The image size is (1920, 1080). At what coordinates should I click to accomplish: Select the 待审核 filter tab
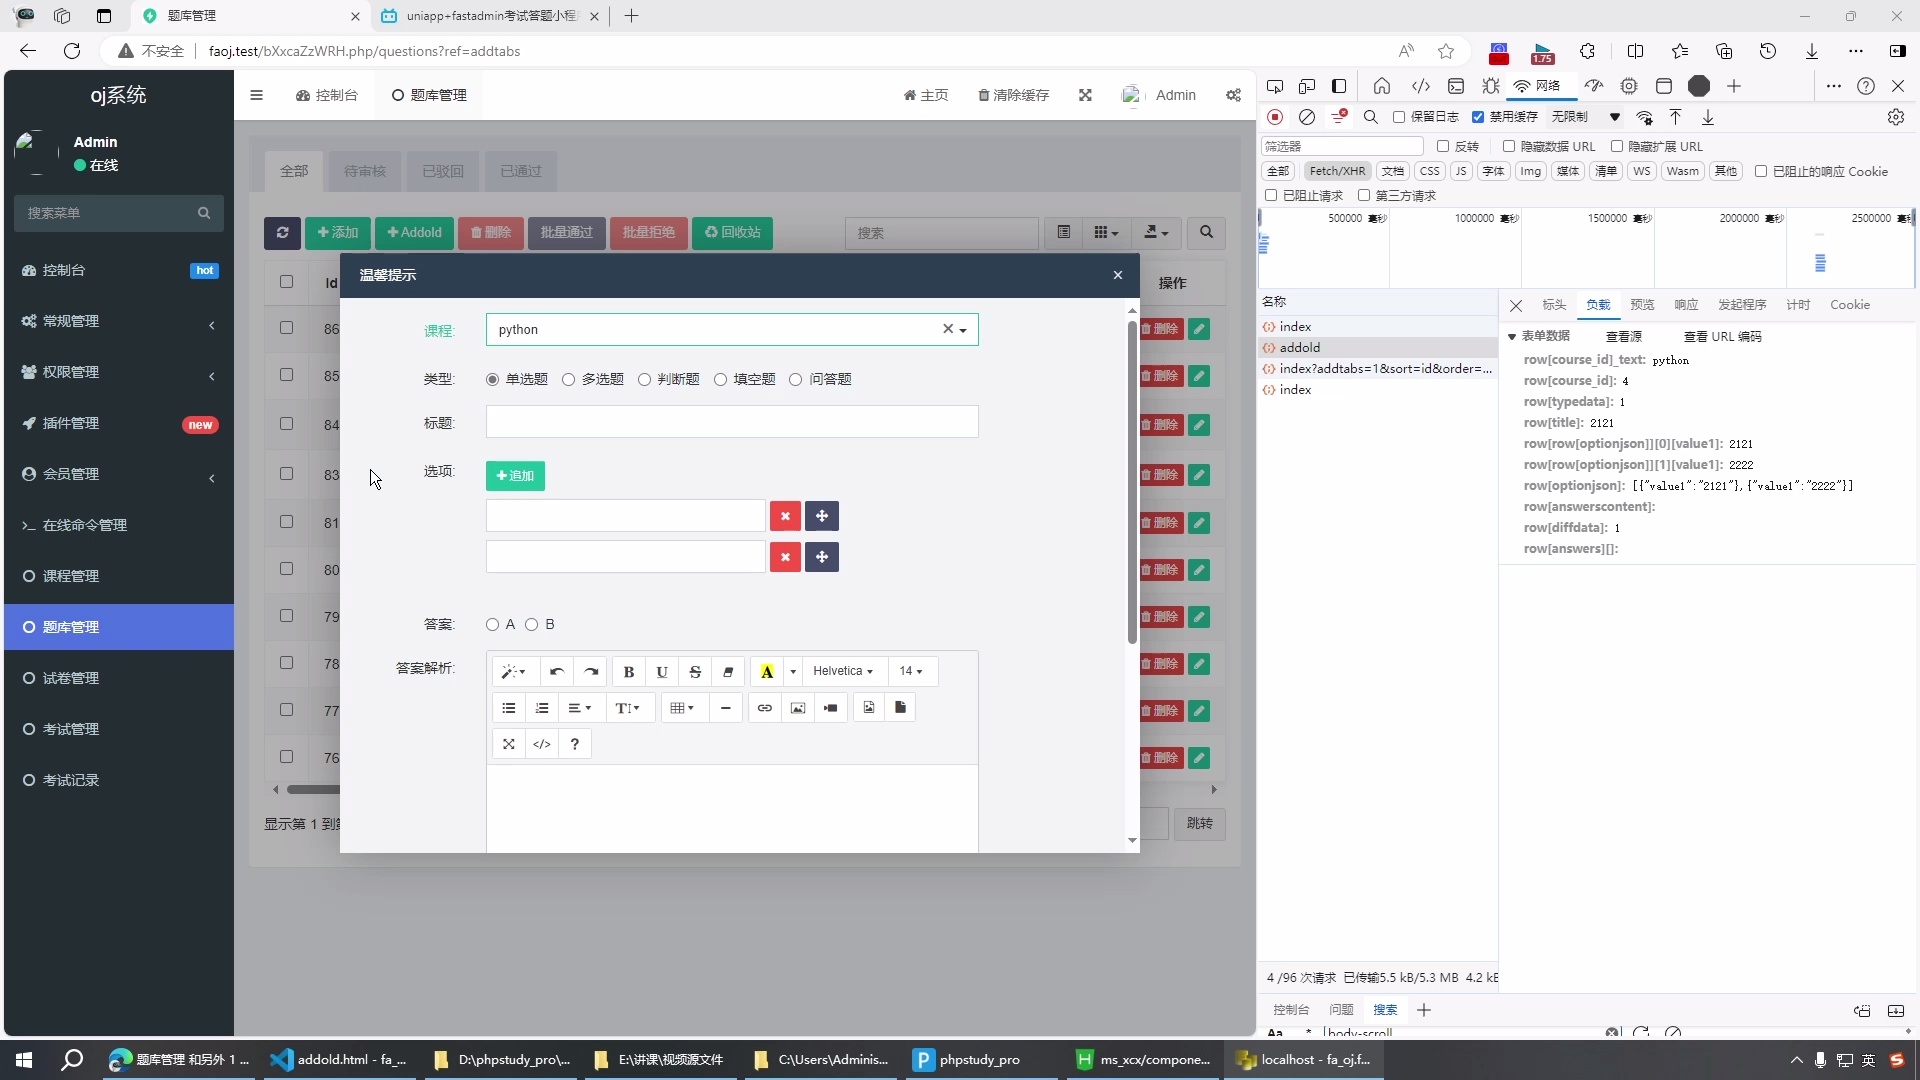click(365, 171)
